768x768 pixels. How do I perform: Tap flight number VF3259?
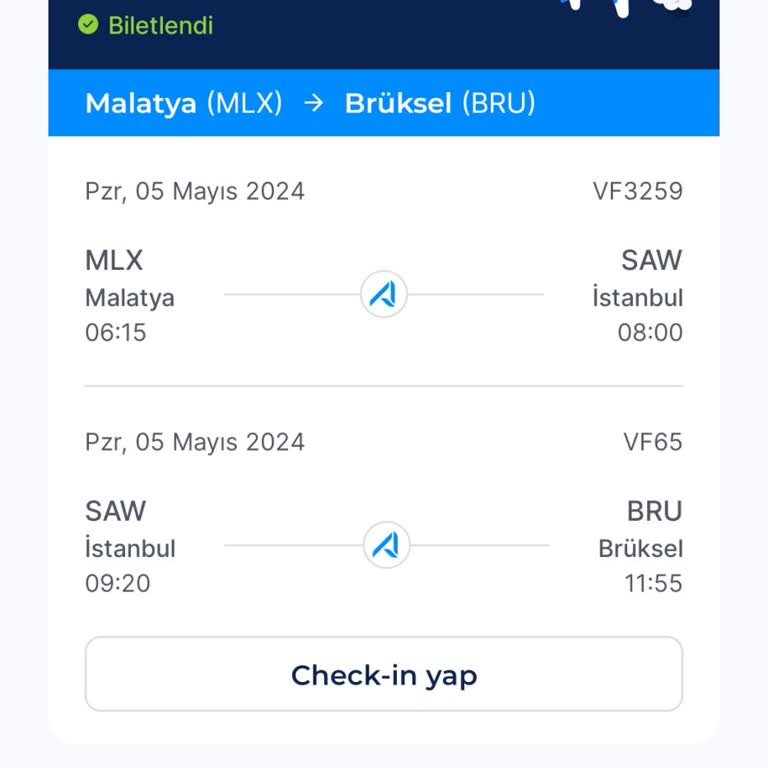[637, 191]
